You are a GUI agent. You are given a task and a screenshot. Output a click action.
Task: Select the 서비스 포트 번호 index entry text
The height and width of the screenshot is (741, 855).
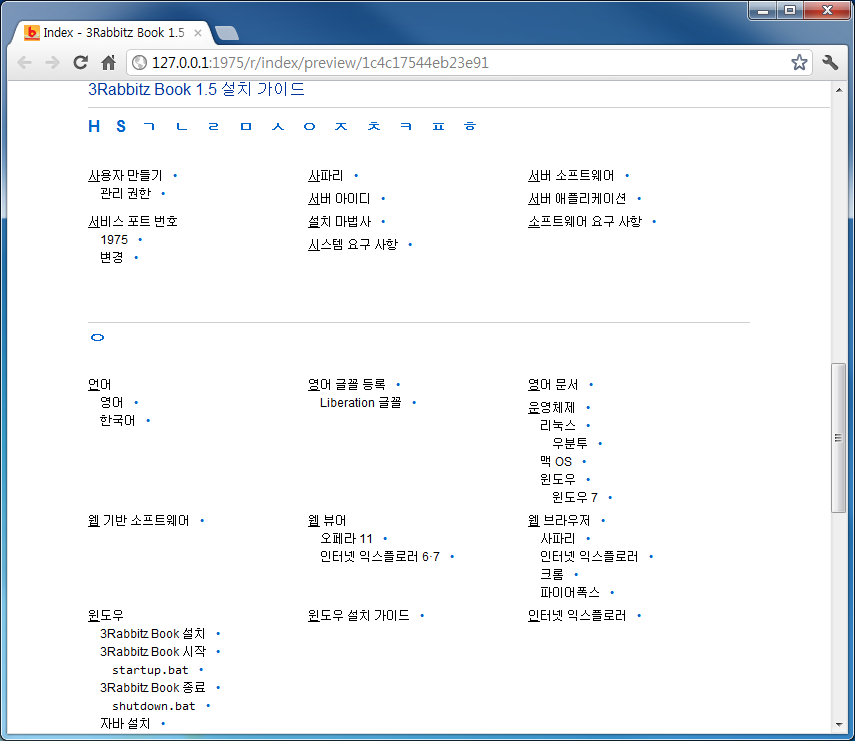pyautogui.click(x=133, y=221)
